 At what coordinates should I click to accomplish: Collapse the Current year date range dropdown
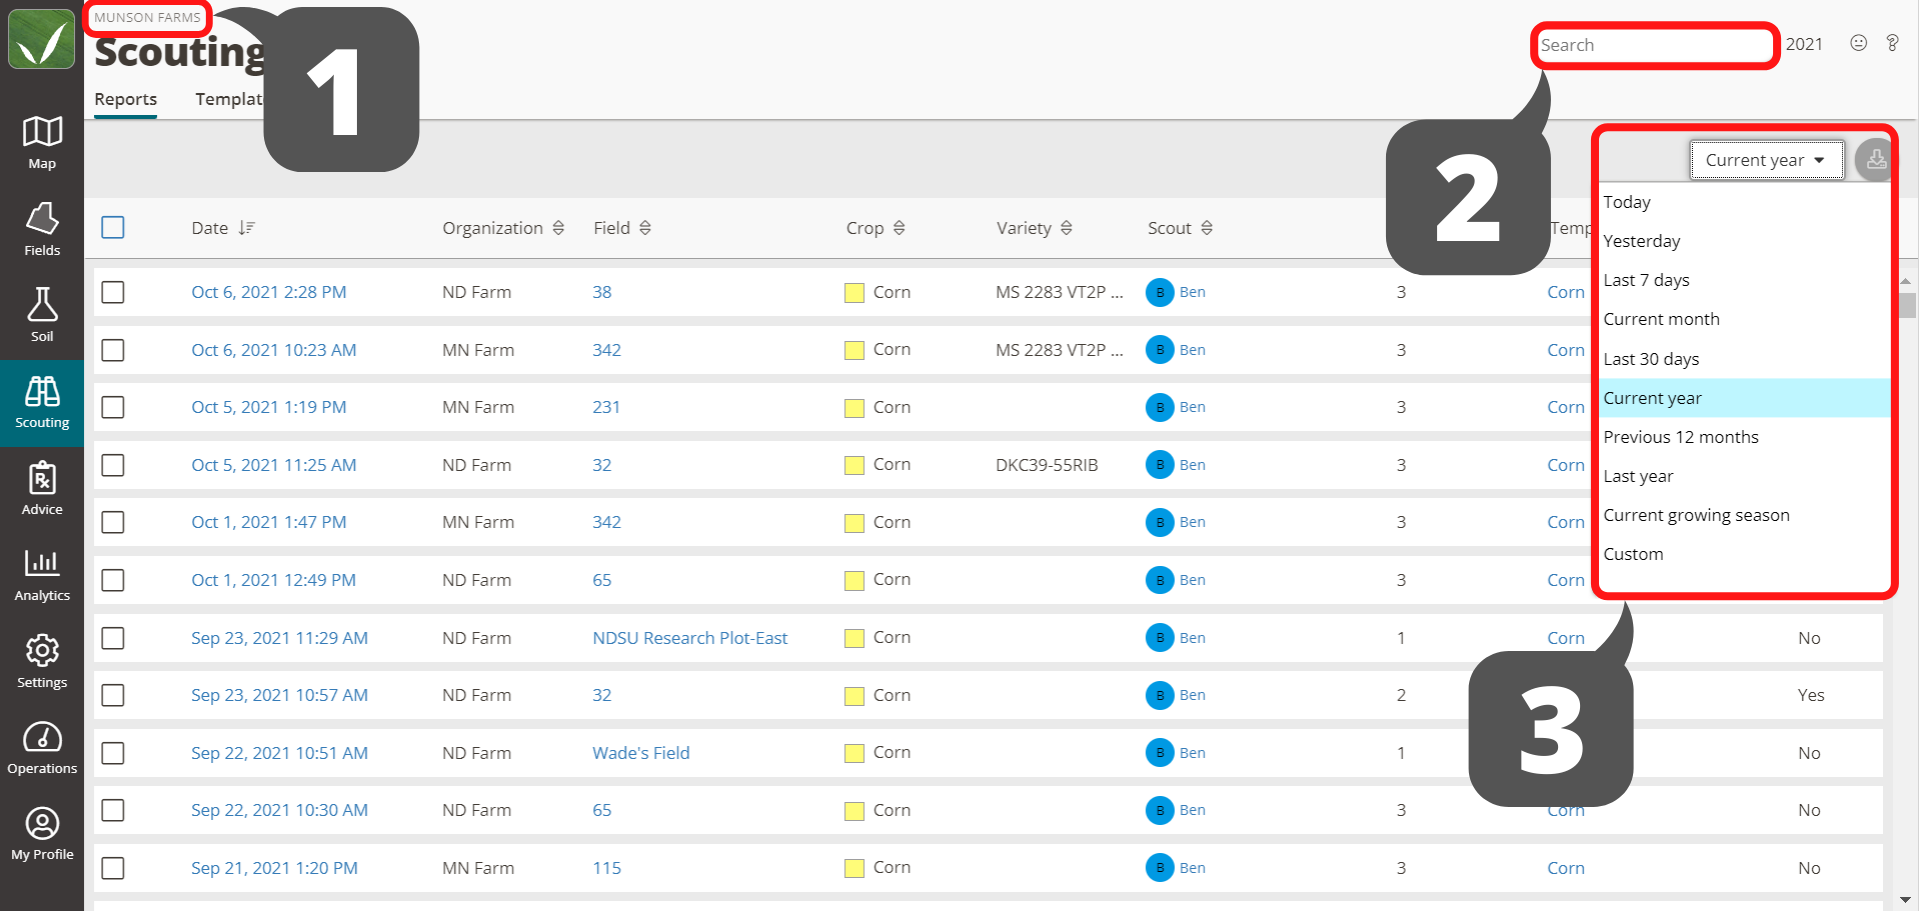point(1766,160)
